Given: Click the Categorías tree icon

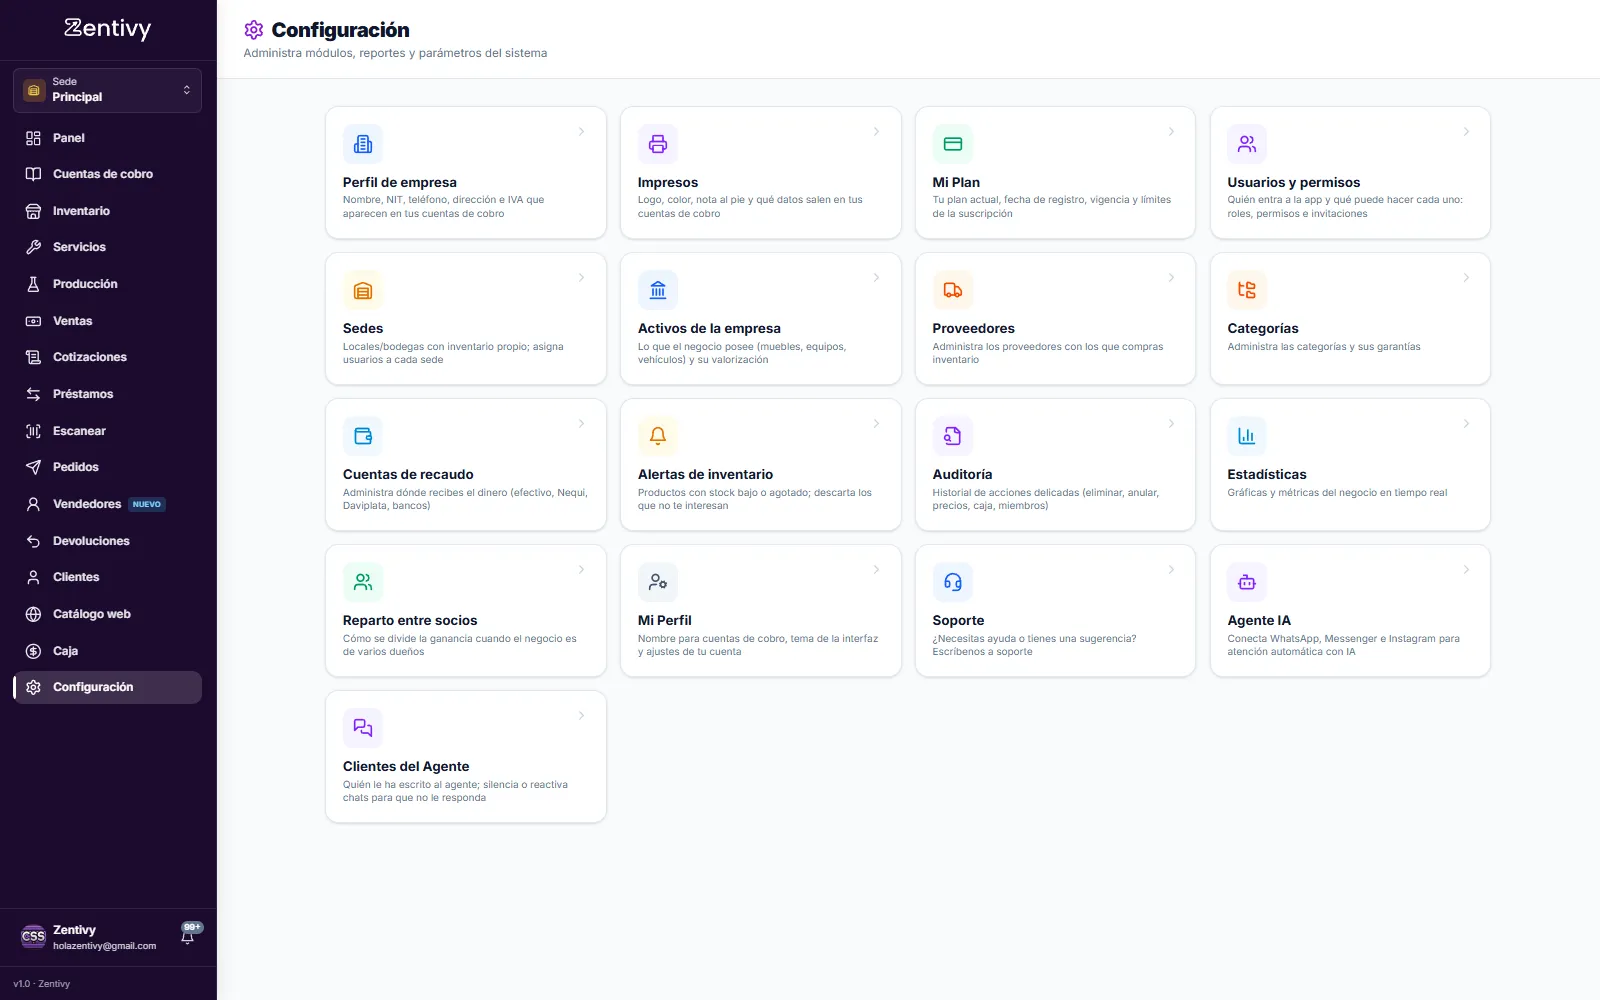Looking at the screenshot, I should pos(1247,290).
